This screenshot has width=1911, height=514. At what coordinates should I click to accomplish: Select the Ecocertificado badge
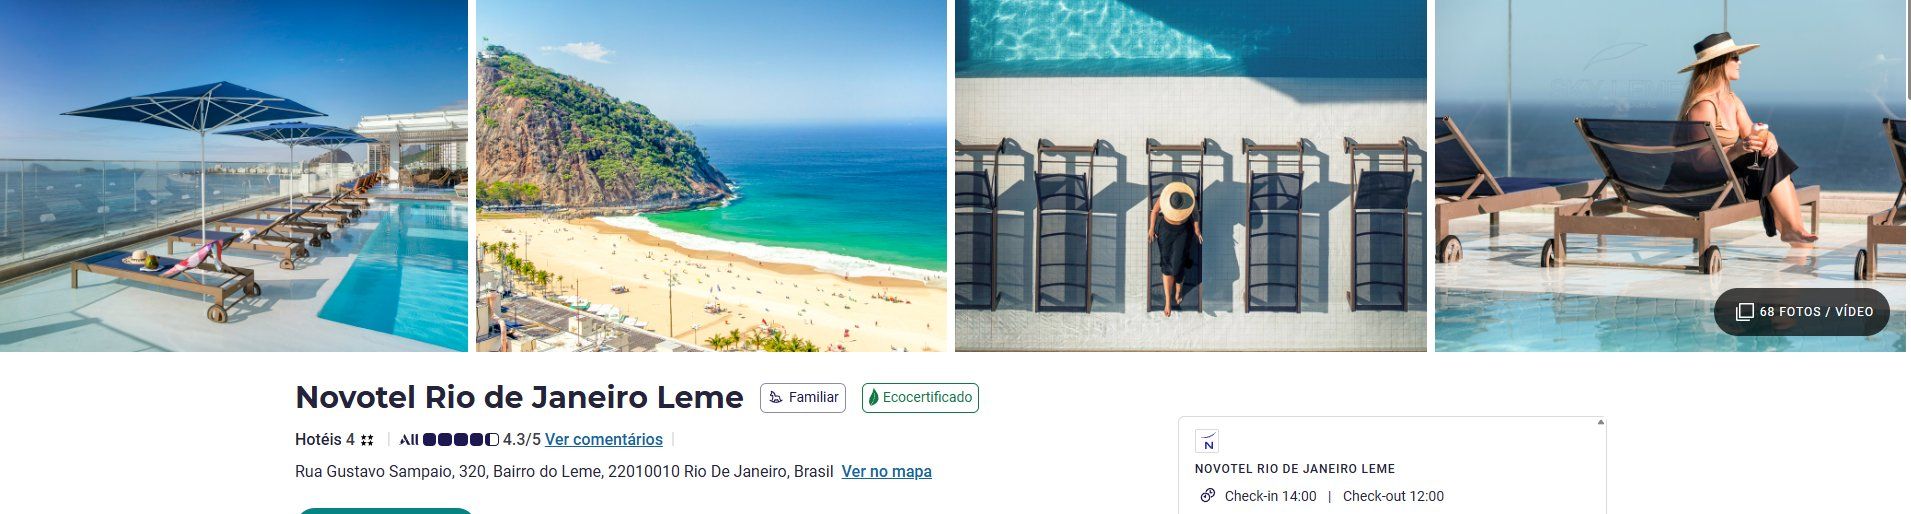920,398
